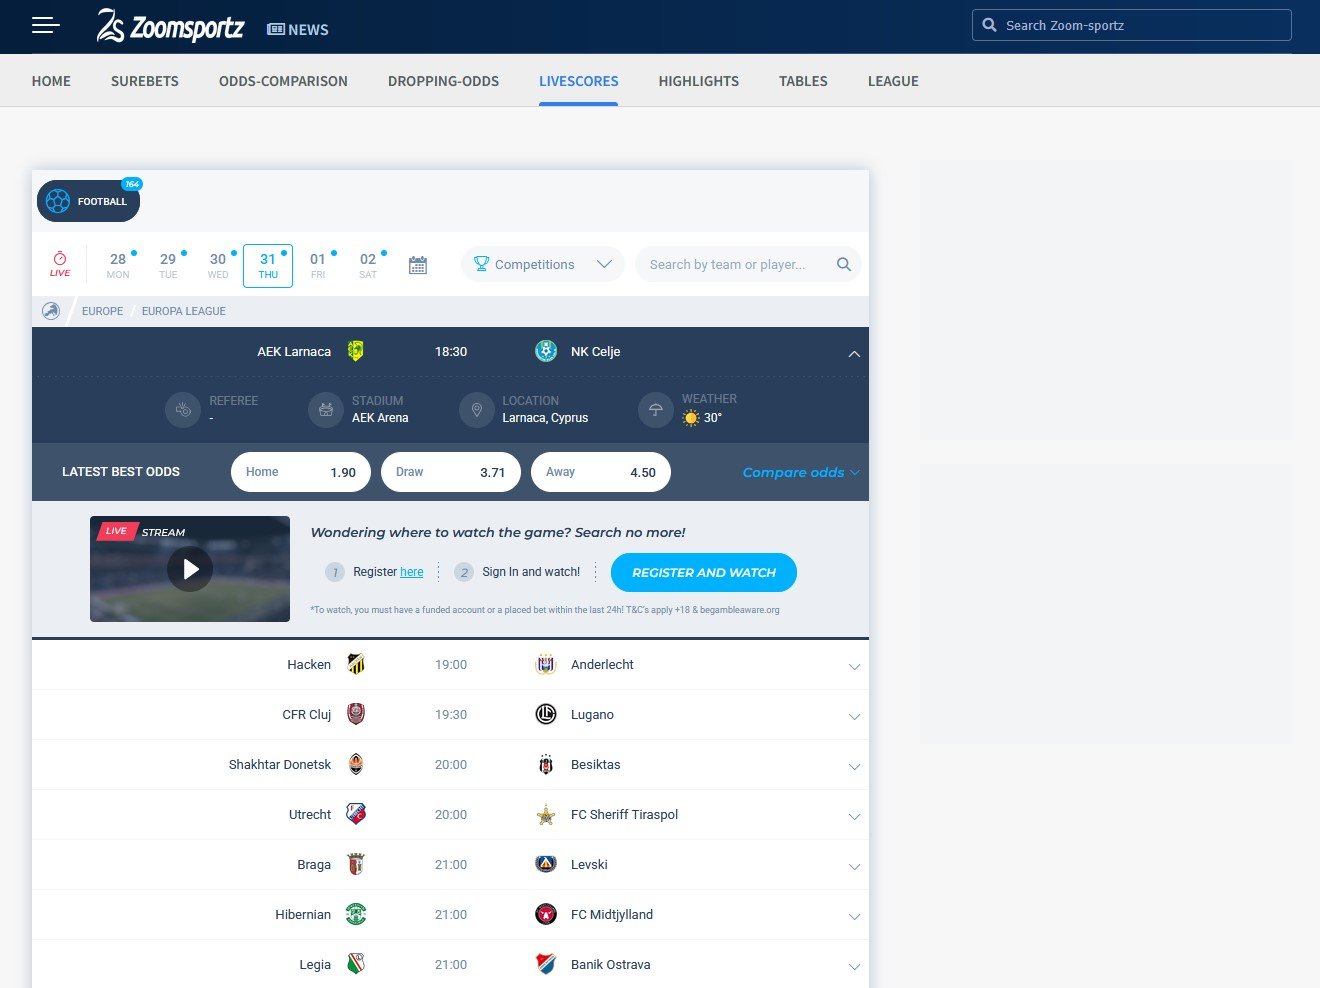This screenshot has height=988, width=1320.
Task: Open the Competitions dropdown
Action: [543, 264]
